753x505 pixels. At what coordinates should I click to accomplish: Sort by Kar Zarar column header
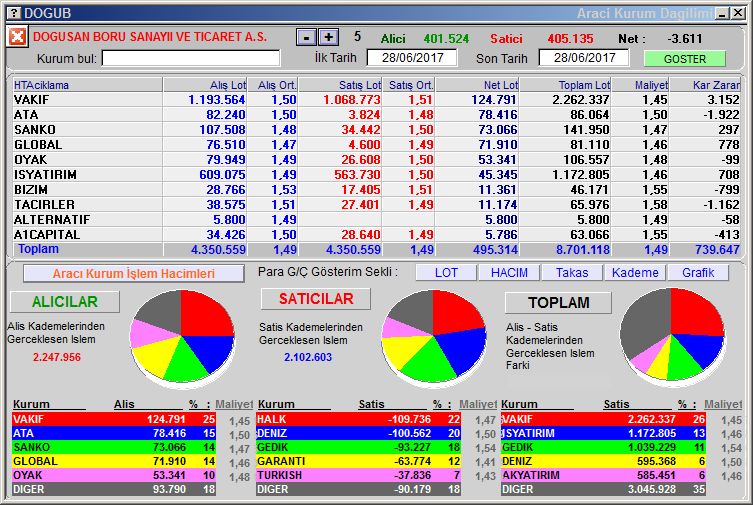pyautogui.click(x=705, y=85)
